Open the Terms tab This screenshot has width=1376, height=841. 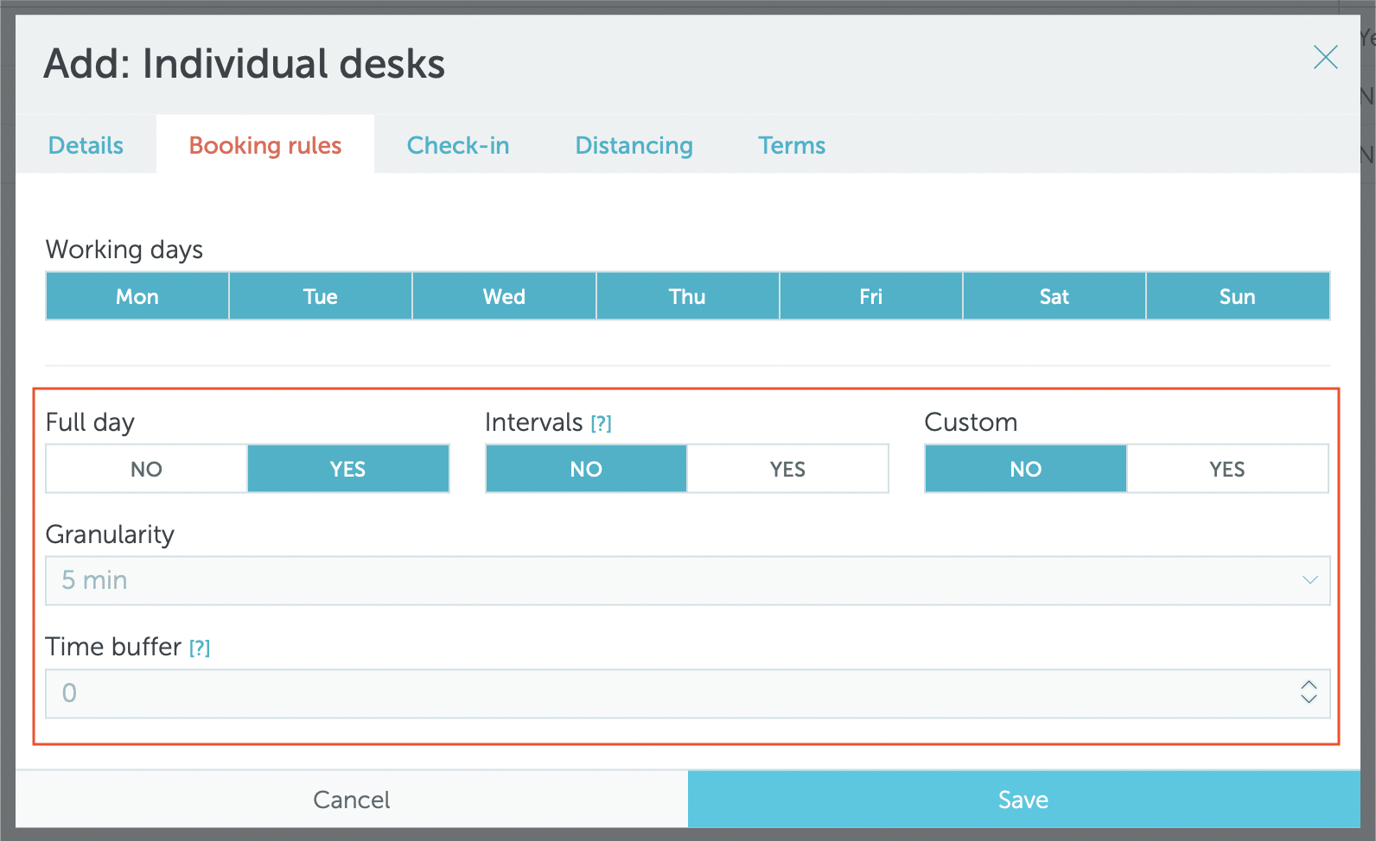pyautogui.click(x=791, y=145)
